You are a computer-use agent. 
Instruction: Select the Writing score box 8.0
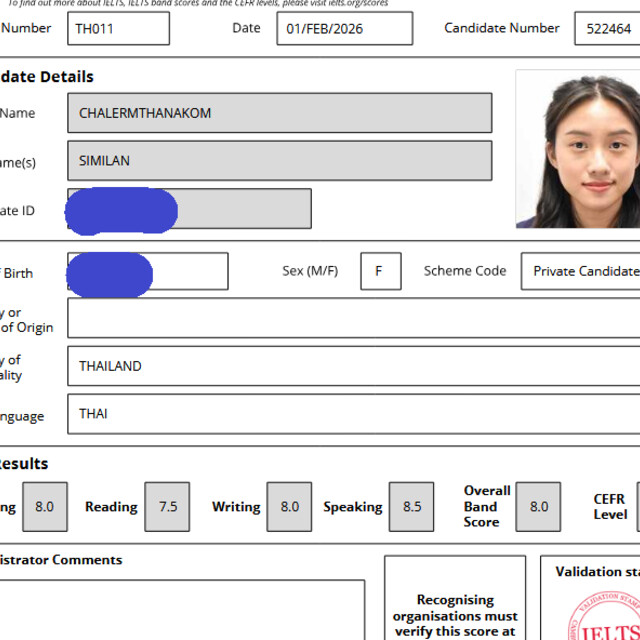(x=289, y=507)
